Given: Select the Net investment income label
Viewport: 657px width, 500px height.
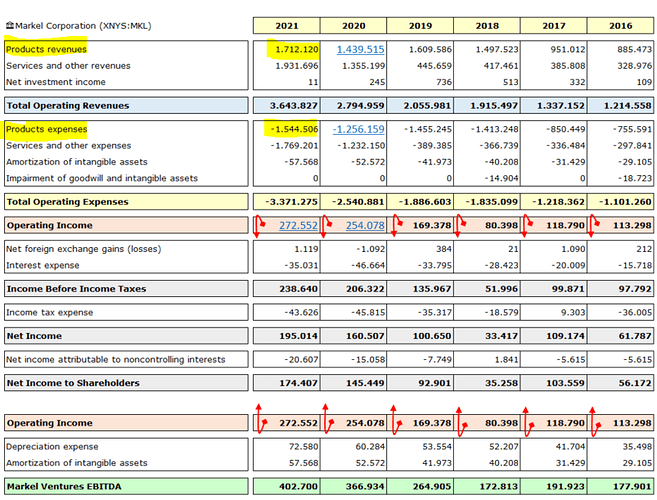Looking at the screenshot, I should tap(55, 82).
